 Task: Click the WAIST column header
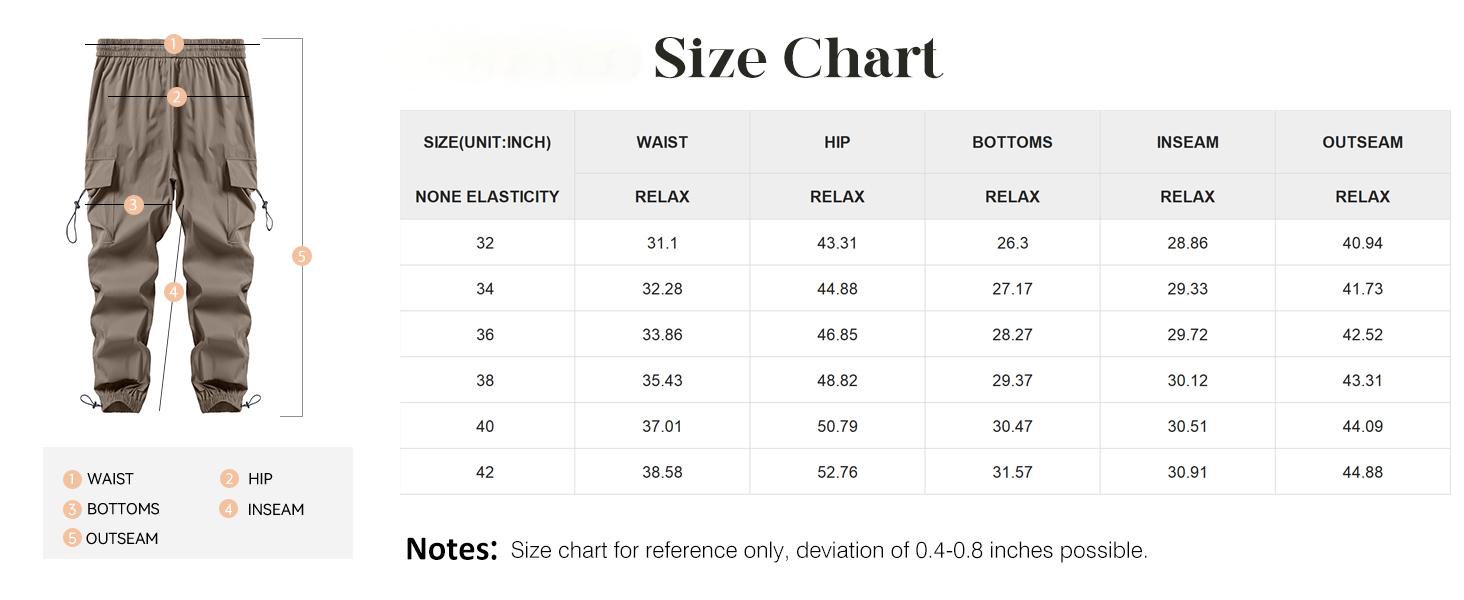click(662, 142)
